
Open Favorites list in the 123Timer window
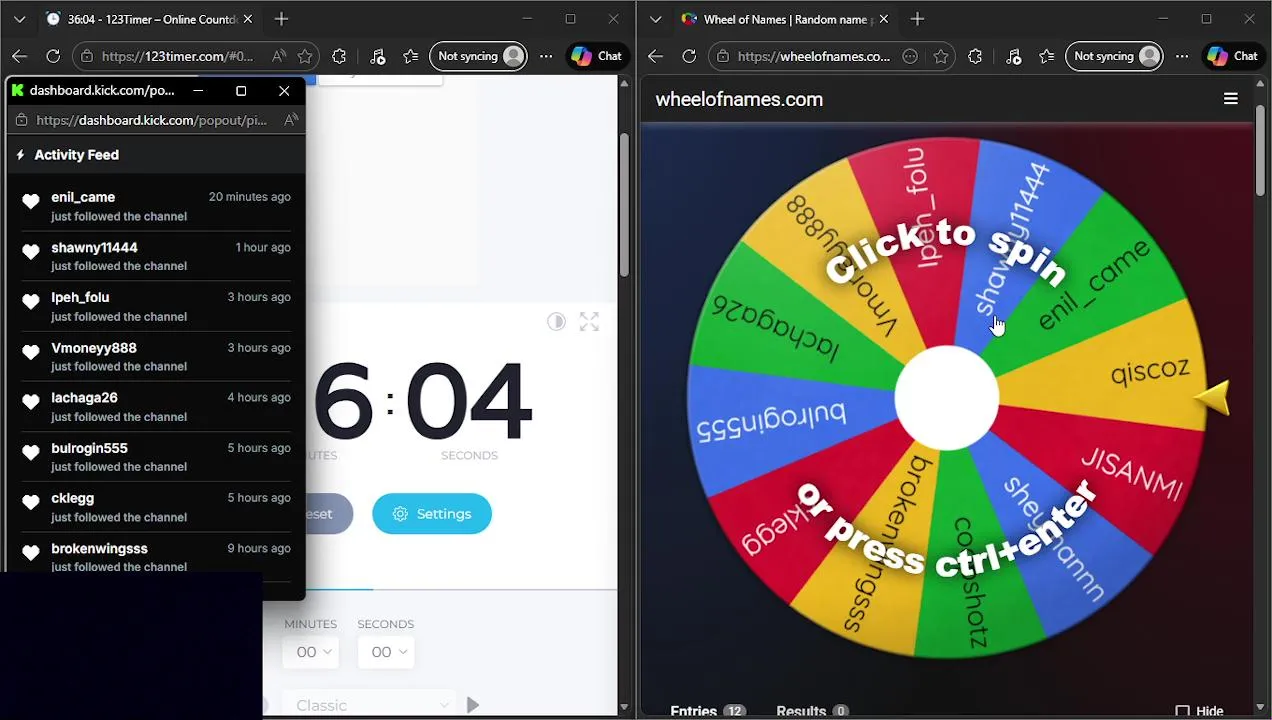(410, 56)
